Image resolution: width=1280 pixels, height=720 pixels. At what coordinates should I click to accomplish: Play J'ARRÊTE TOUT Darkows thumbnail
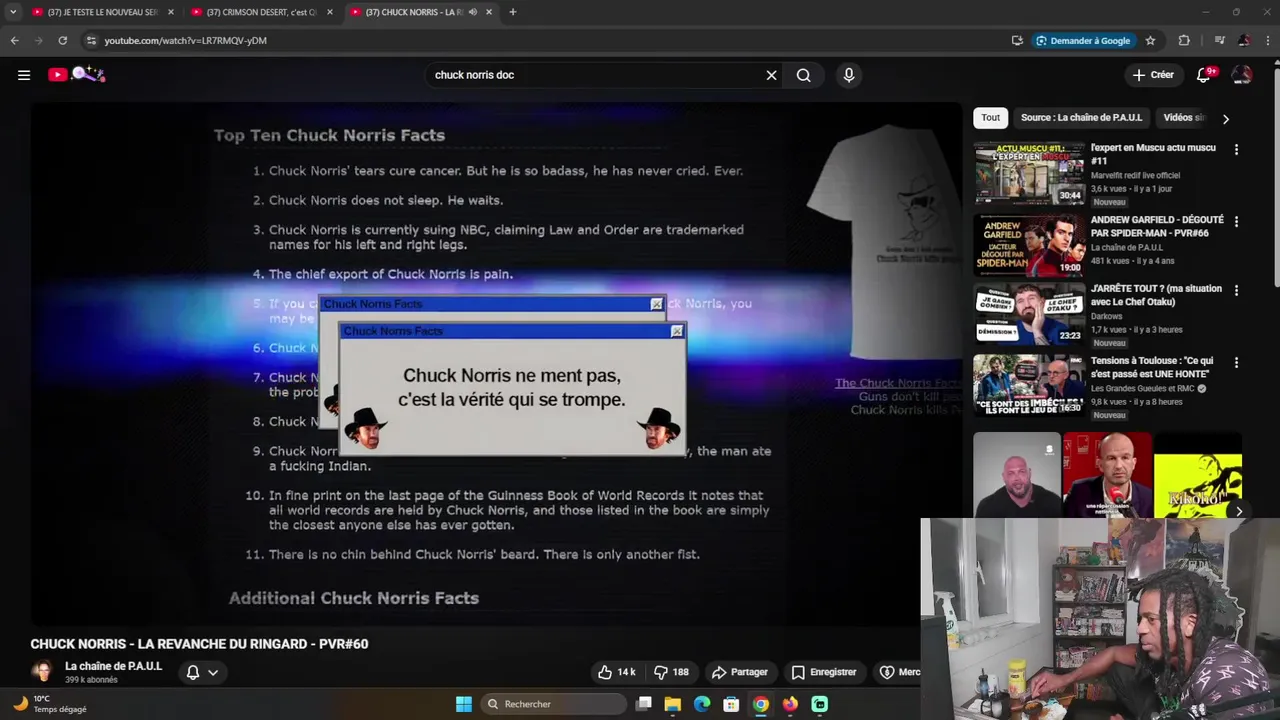point(1029,314)
